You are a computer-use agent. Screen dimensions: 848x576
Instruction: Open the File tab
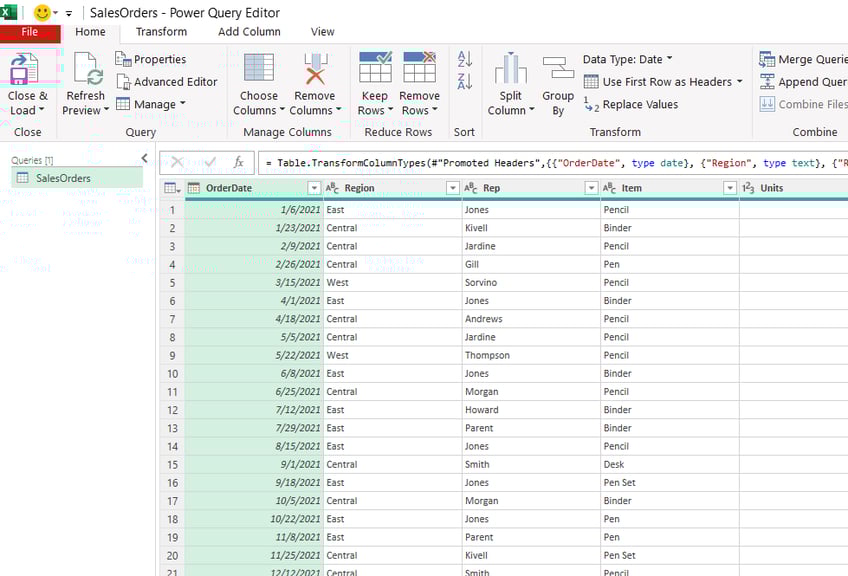point(30,32)
